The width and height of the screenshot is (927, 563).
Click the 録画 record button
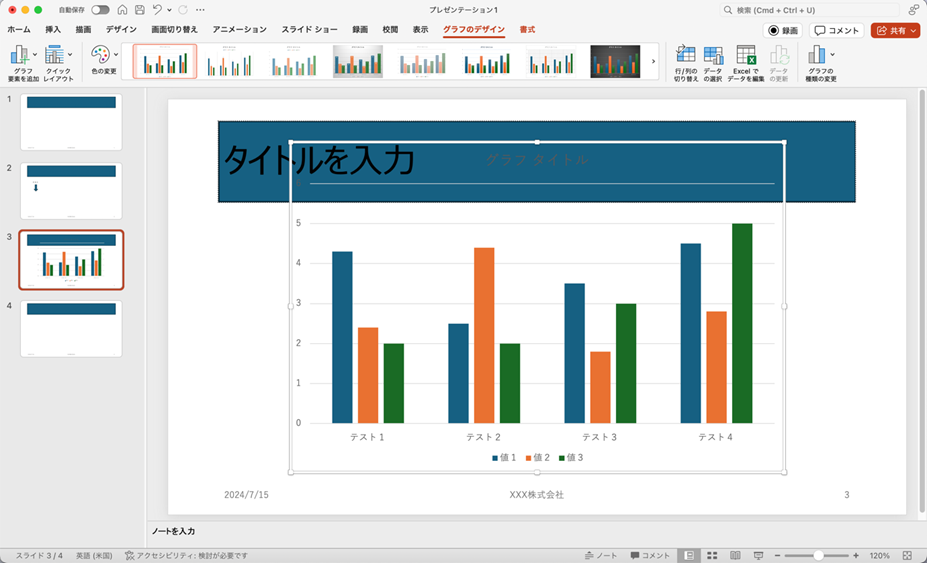pyautogui.click(x=783, y=30)
